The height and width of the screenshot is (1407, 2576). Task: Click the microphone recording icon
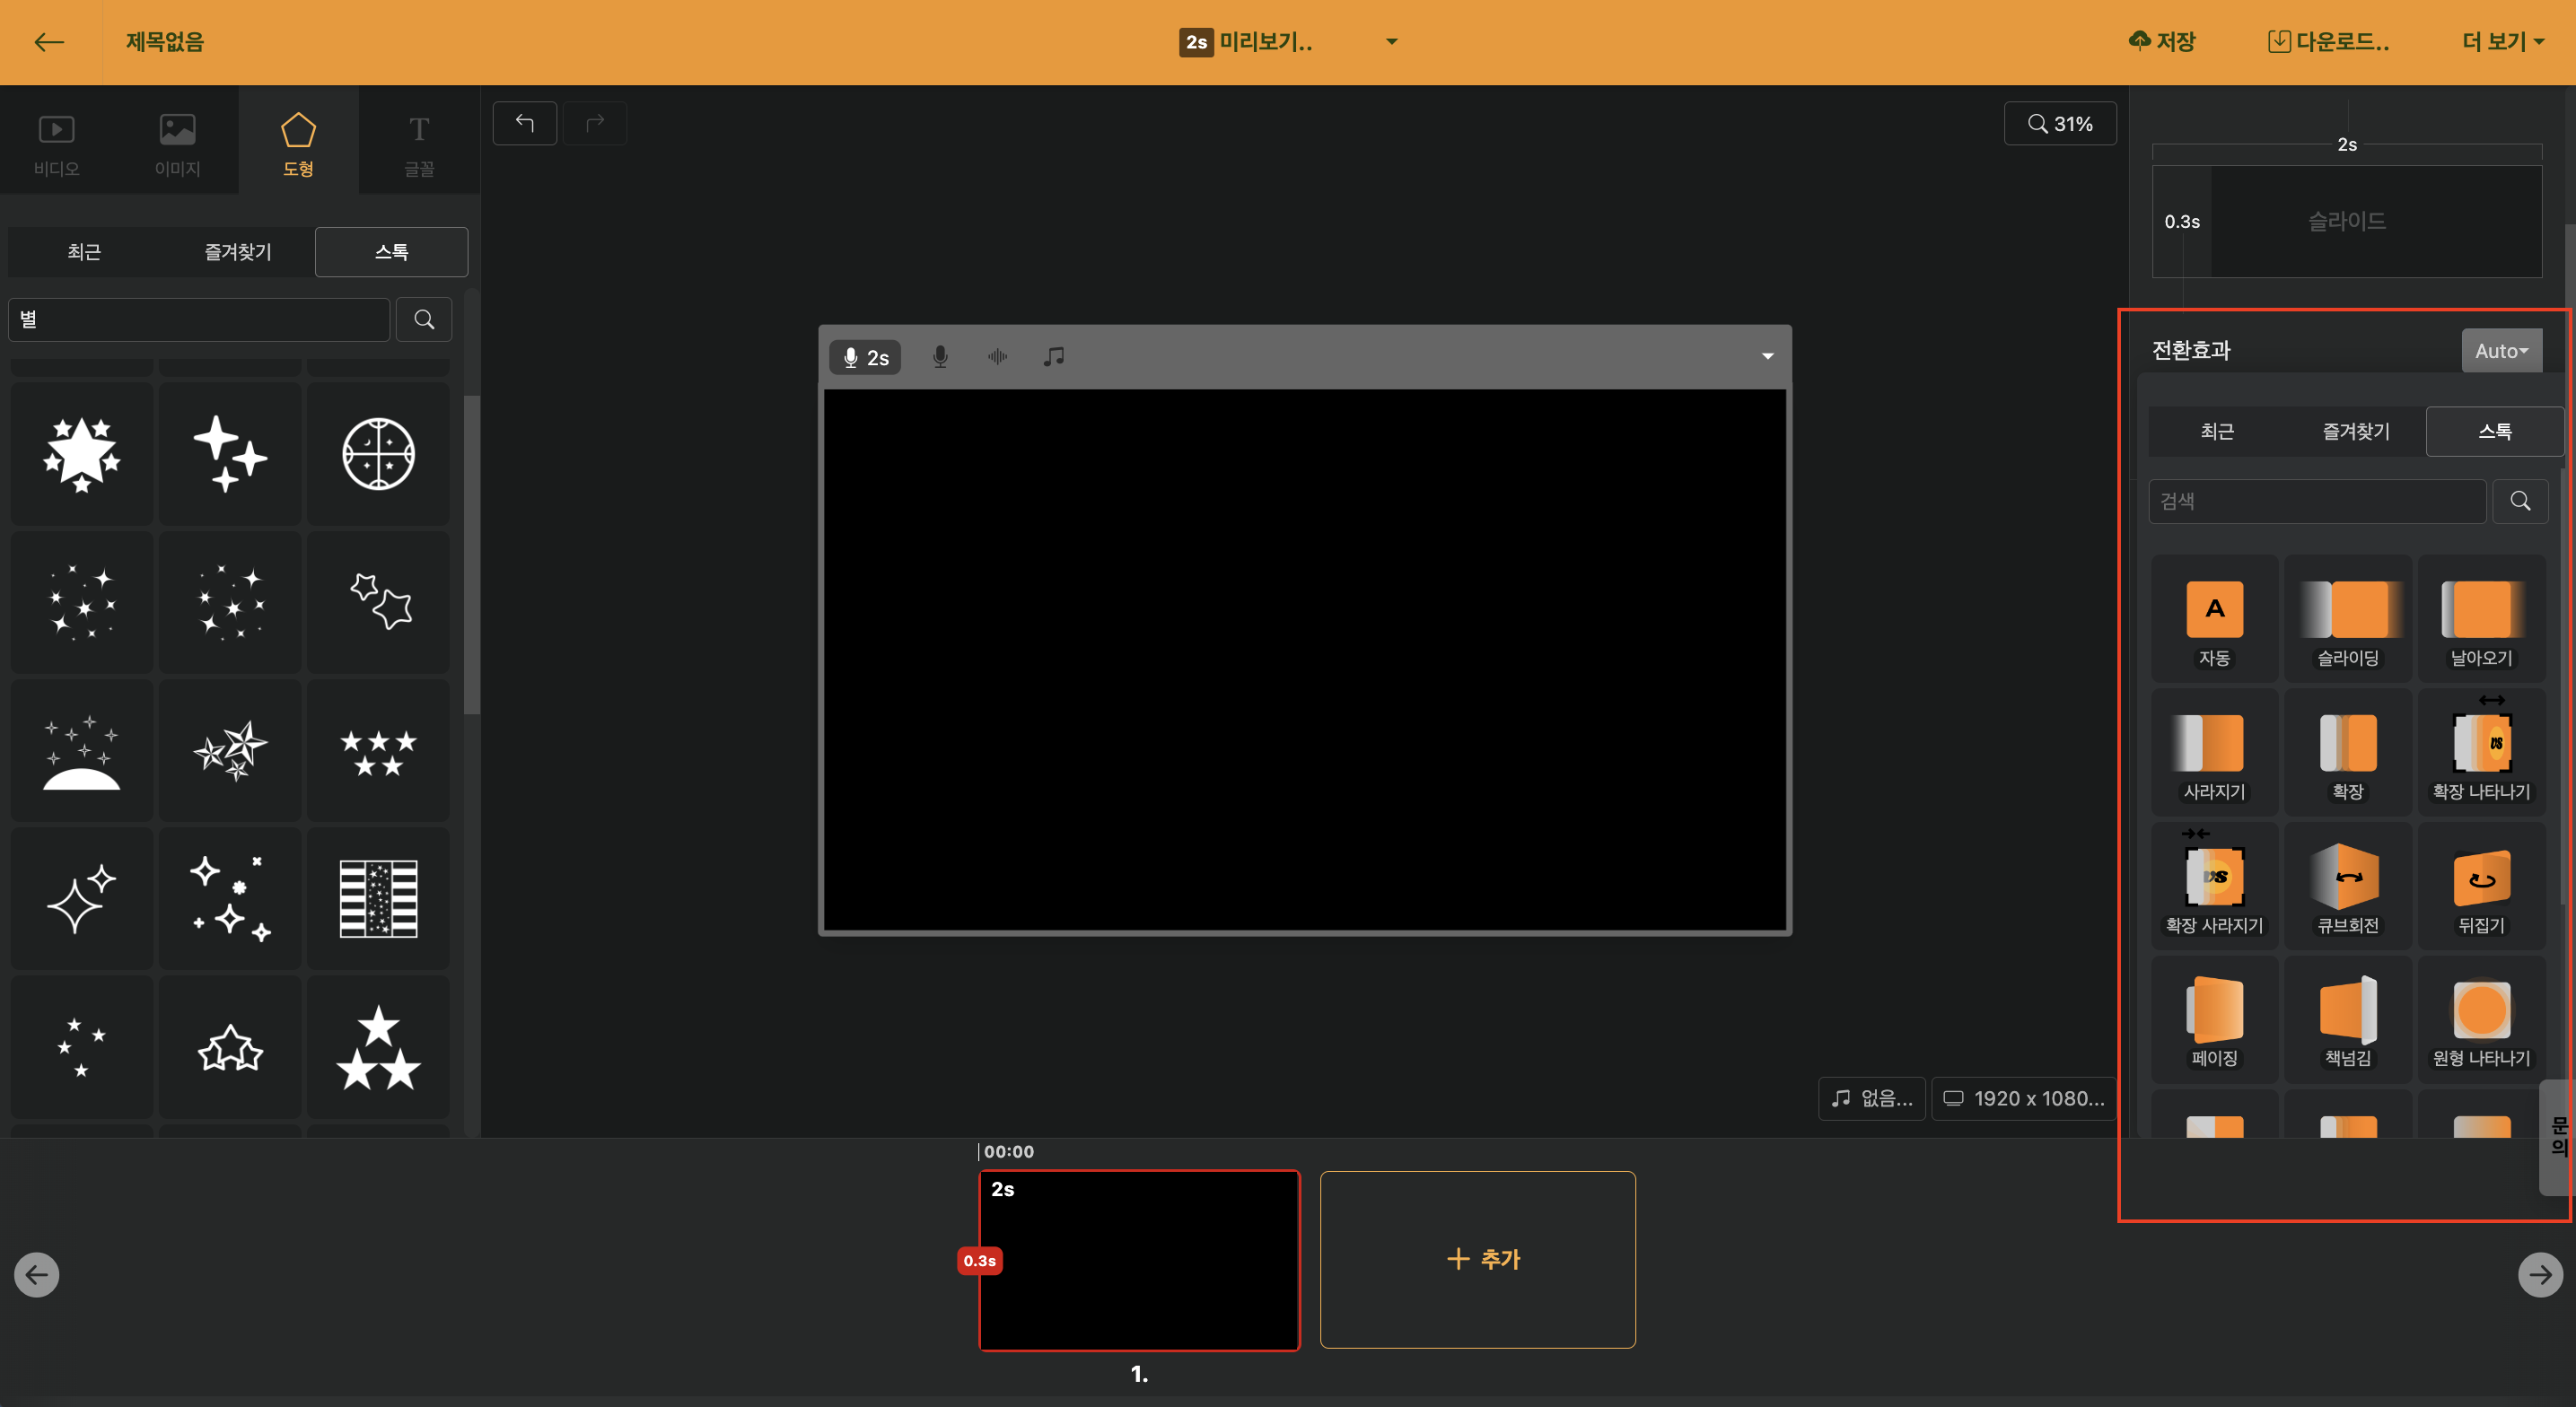pos(939,357)
